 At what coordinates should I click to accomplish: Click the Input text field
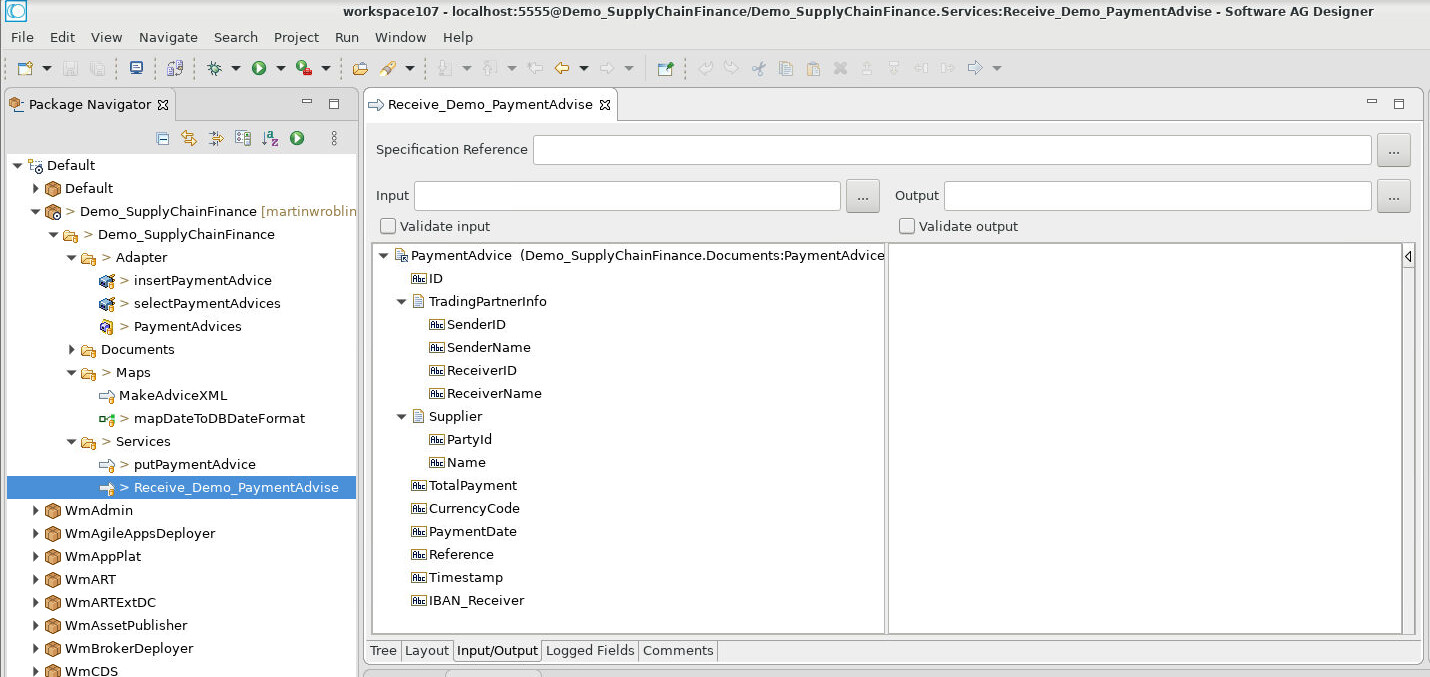627,196
